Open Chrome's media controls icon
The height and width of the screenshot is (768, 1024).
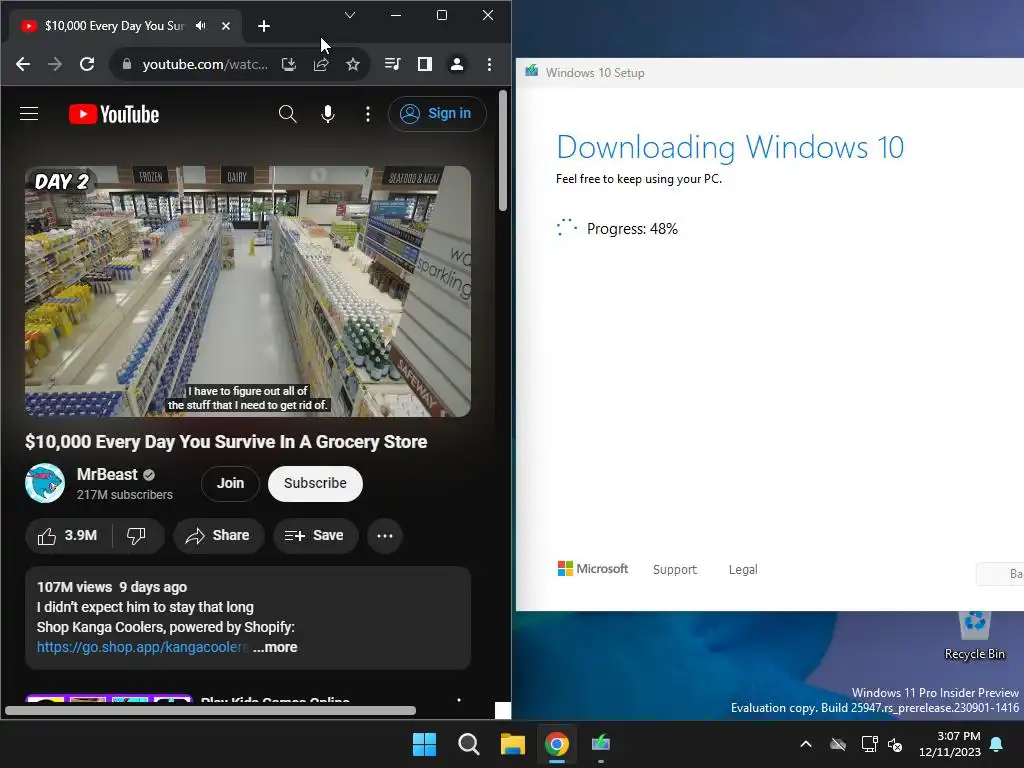coord(392,64)
